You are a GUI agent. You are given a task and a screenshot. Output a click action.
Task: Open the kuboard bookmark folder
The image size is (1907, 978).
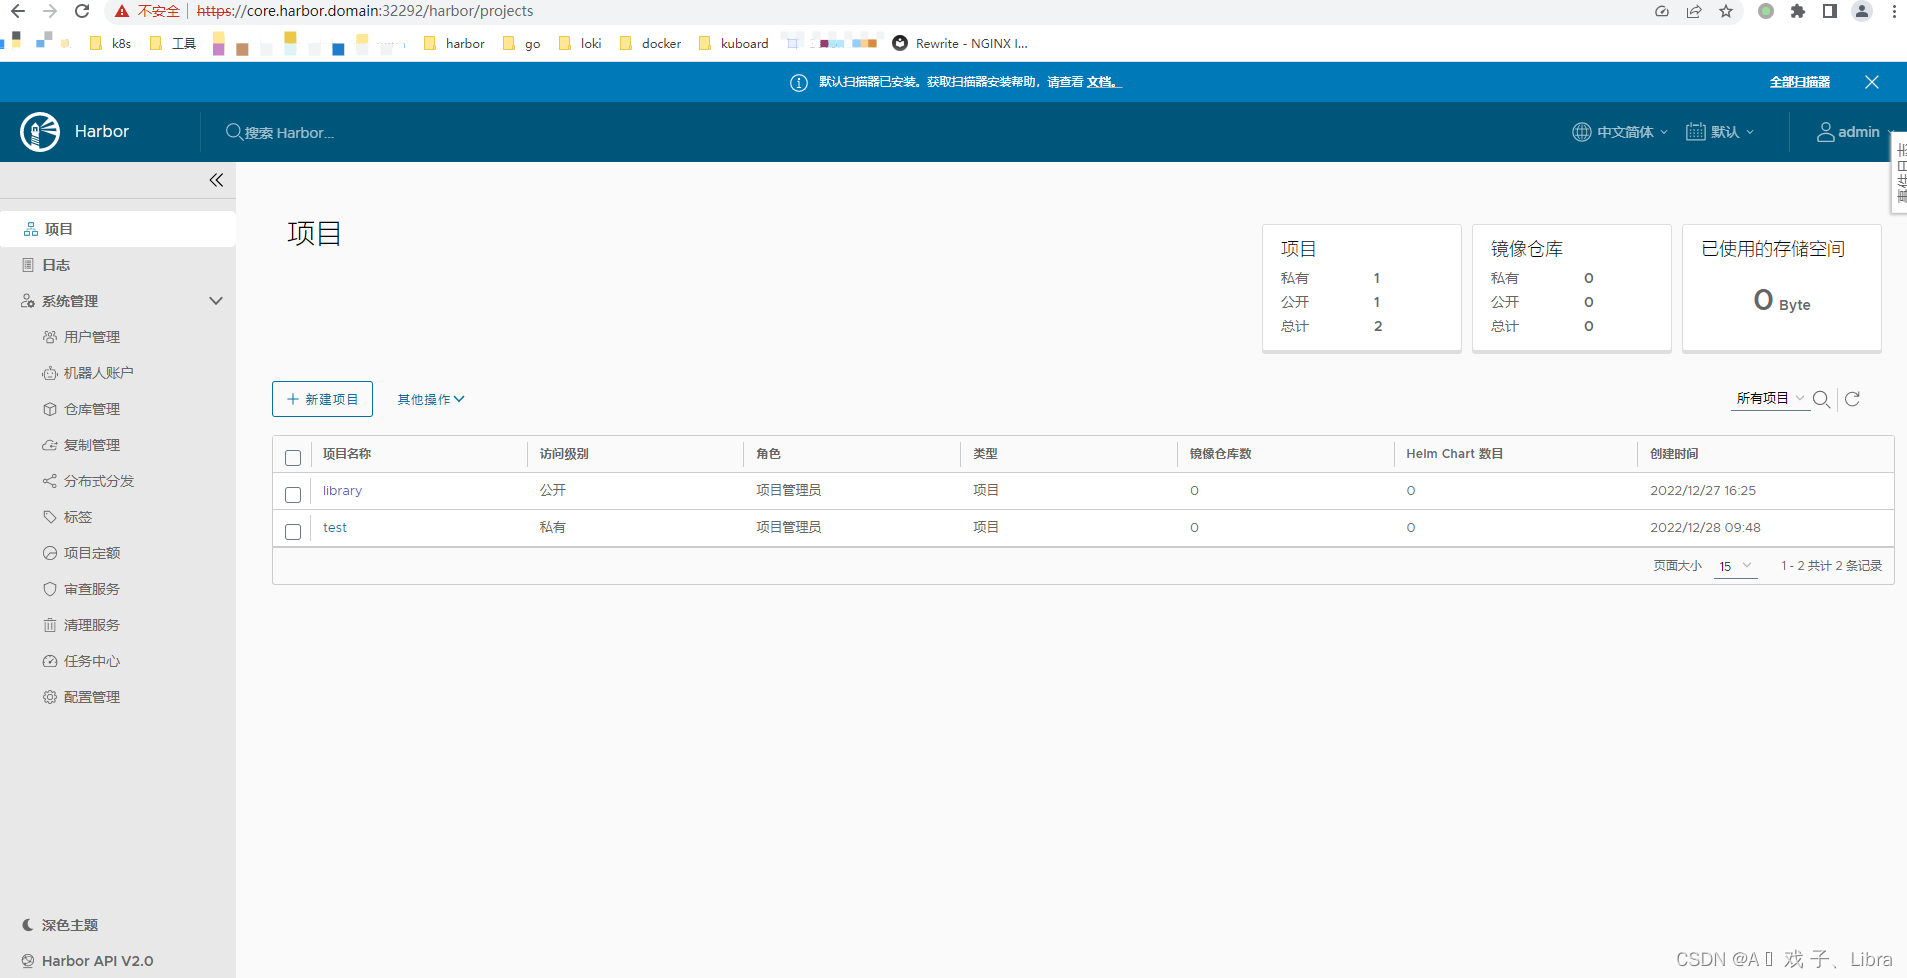(734, 43)
